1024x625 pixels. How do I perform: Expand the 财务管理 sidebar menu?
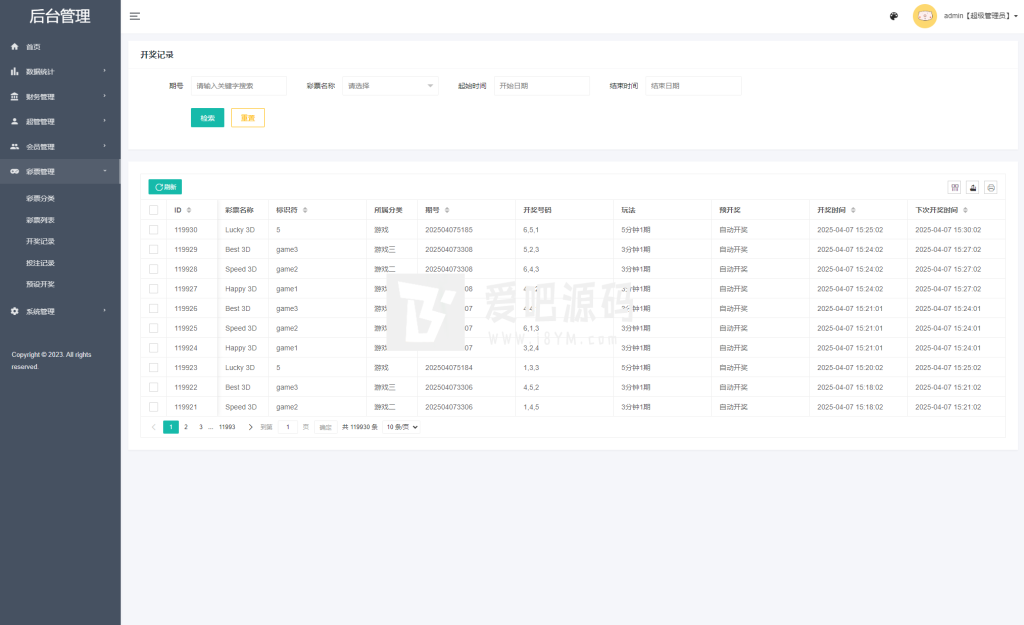pyautogui.click(x=60, y=97)
